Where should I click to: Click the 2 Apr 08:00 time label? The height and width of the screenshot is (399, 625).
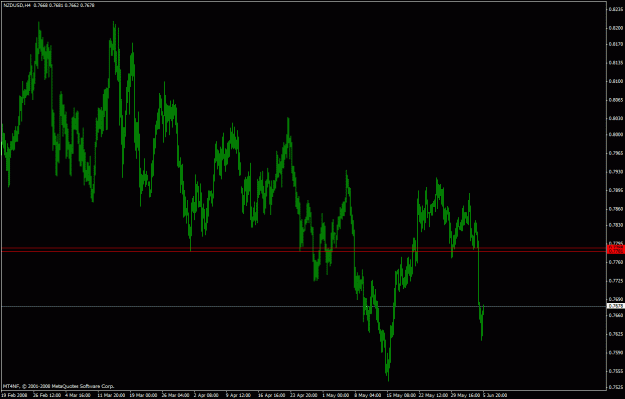(x=206, y=395)
